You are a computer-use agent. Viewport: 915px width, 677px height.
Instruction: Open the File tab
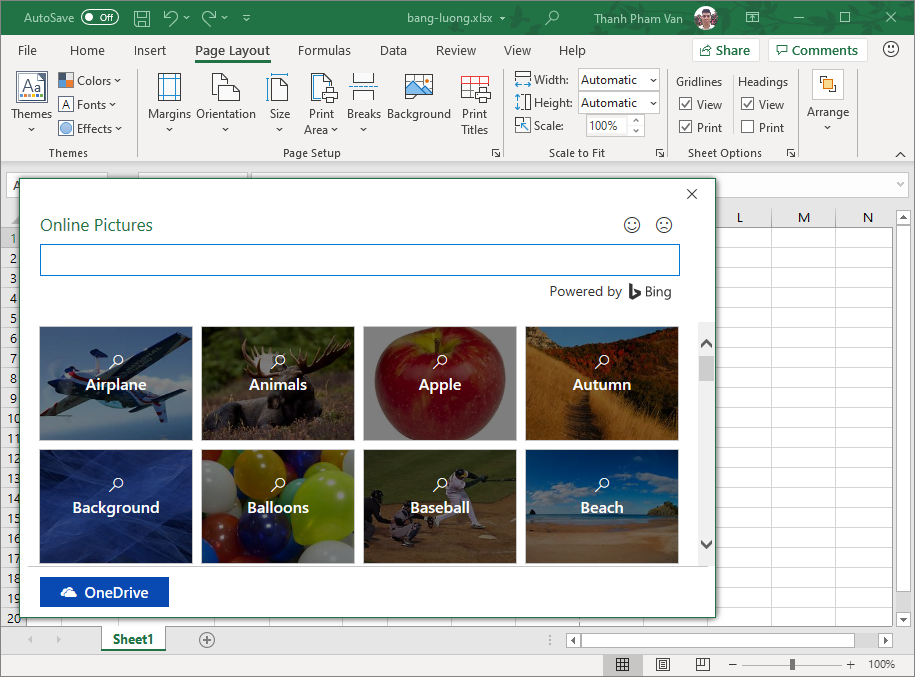[x=27, y=51]
